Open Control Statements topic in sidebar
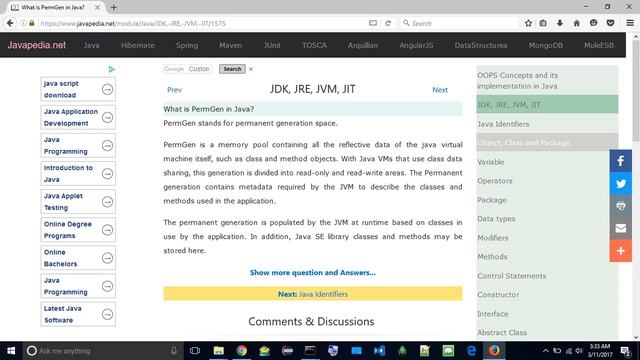This screenshot has width=640, height=360. pyautogui.click(x=547, y=276)
